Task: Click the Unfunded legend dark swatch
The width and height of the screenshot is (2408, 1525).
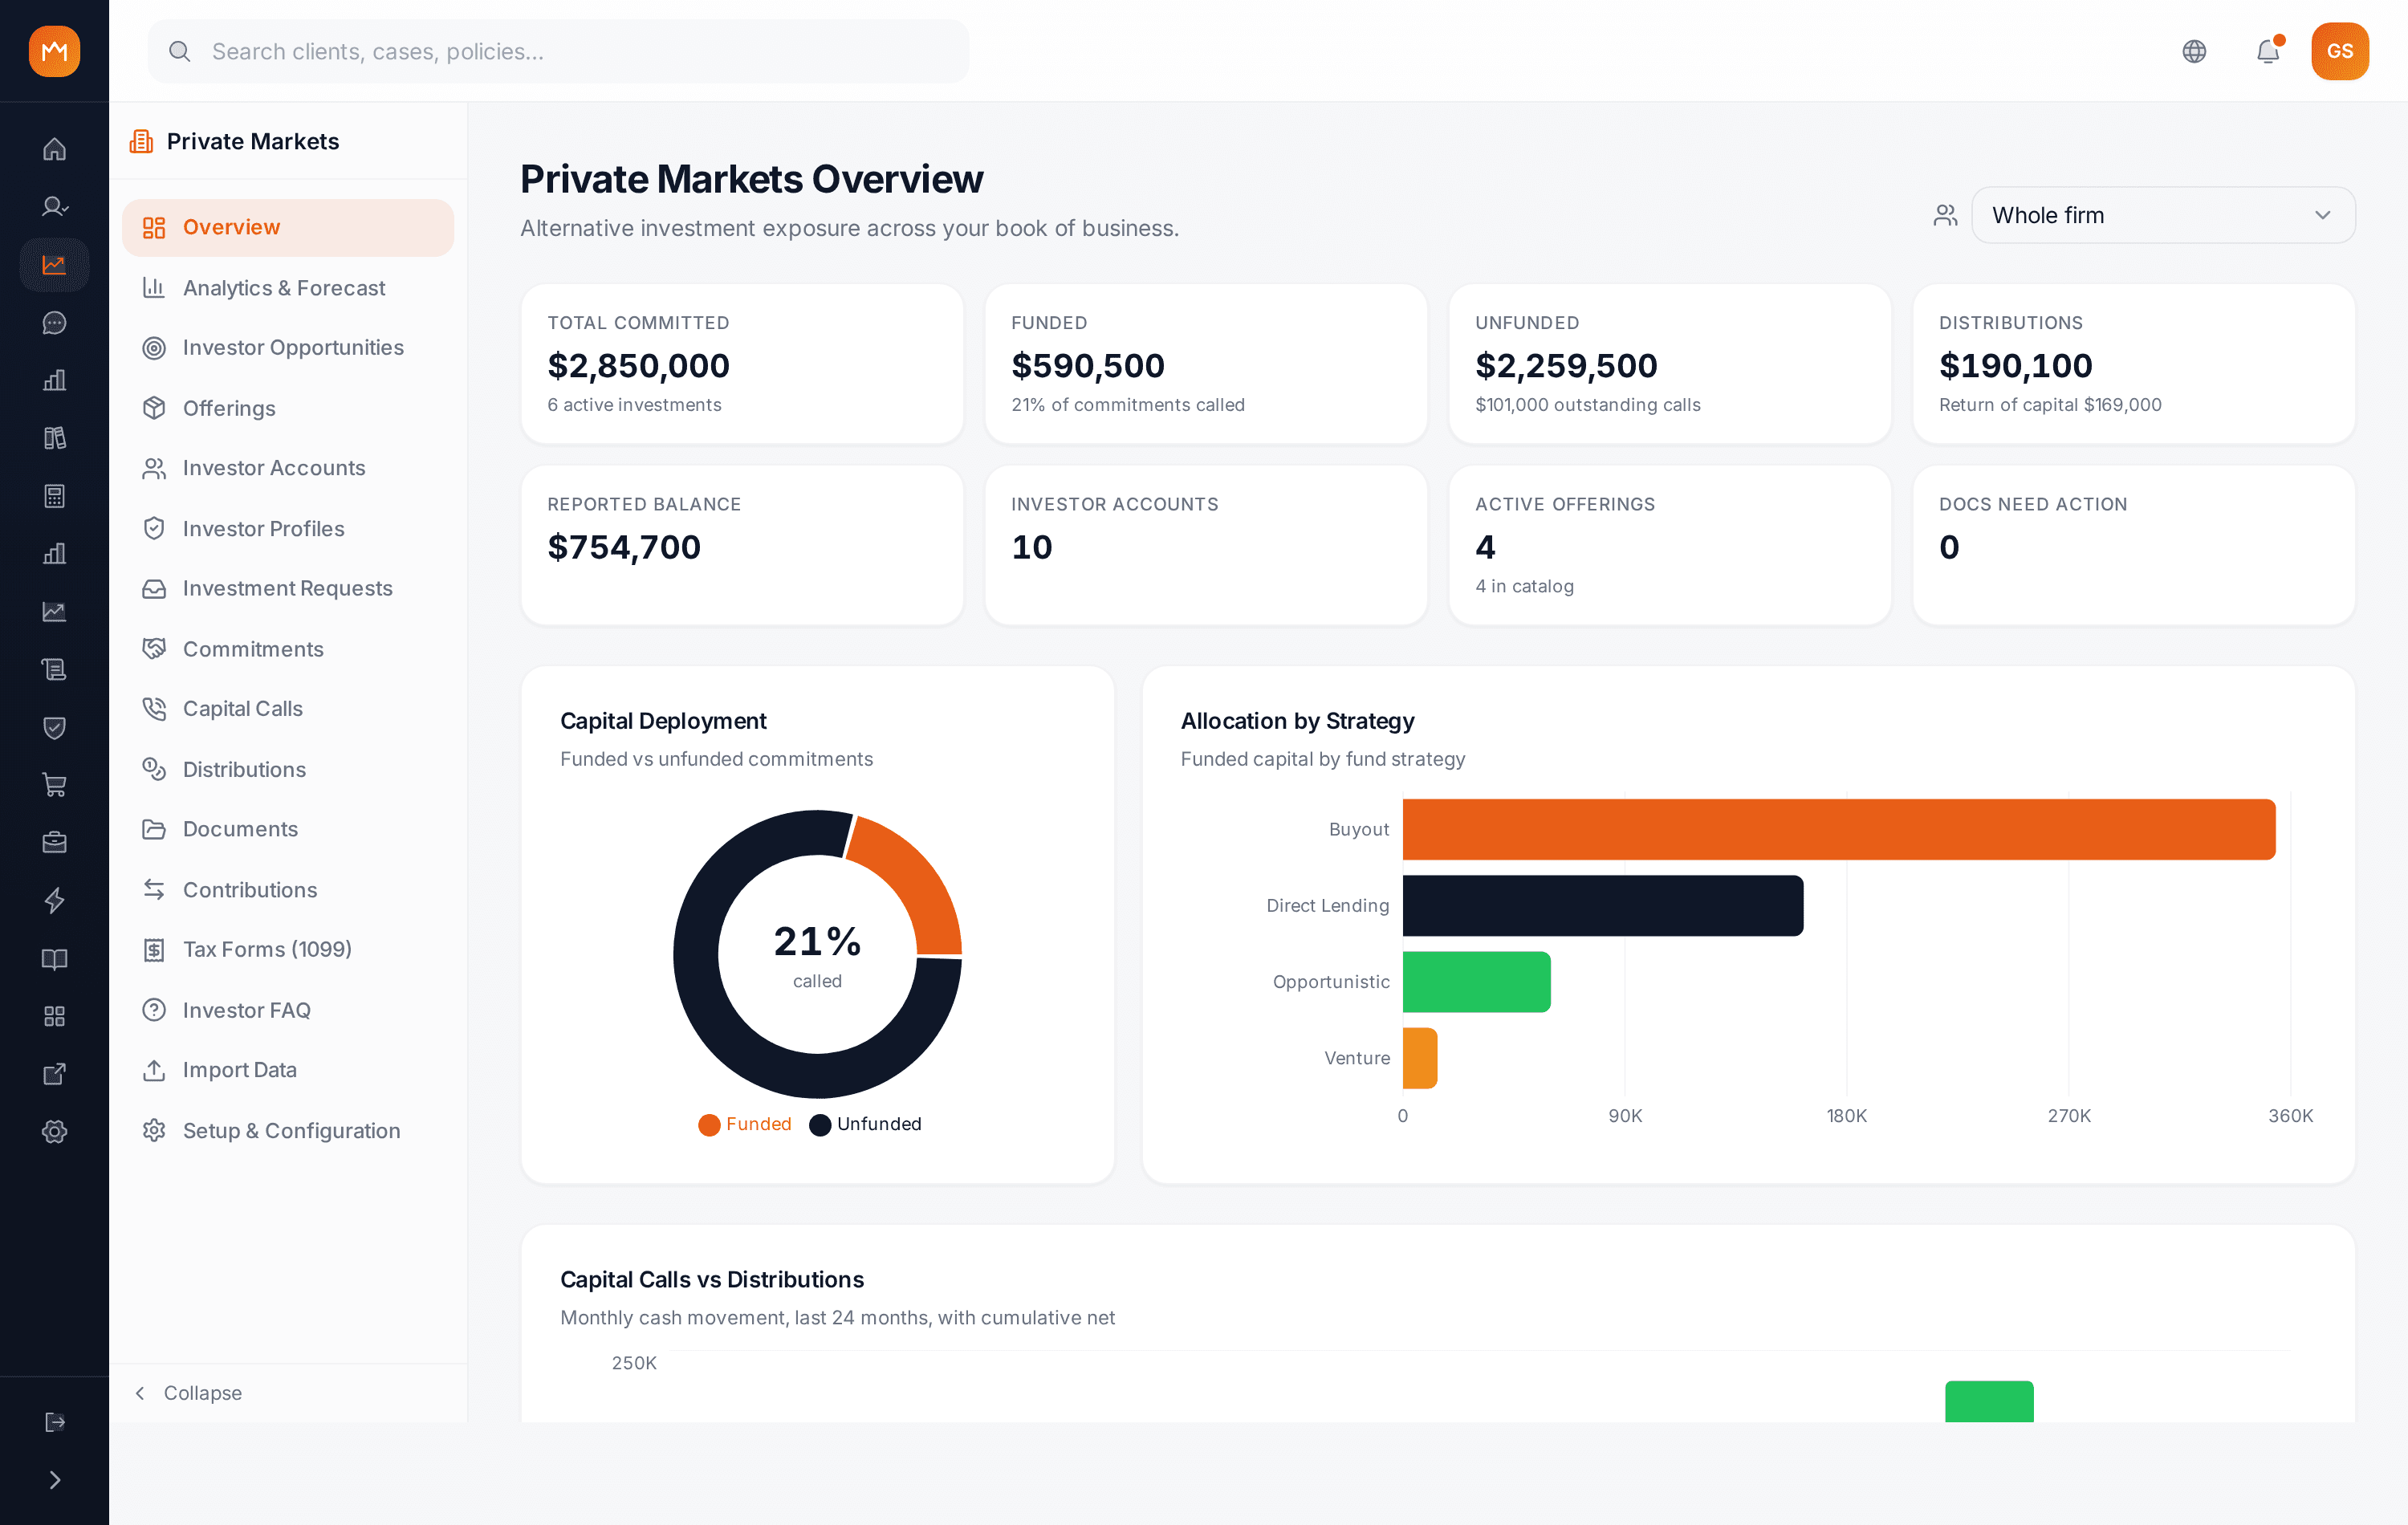Action: [x=820, y=1125]
